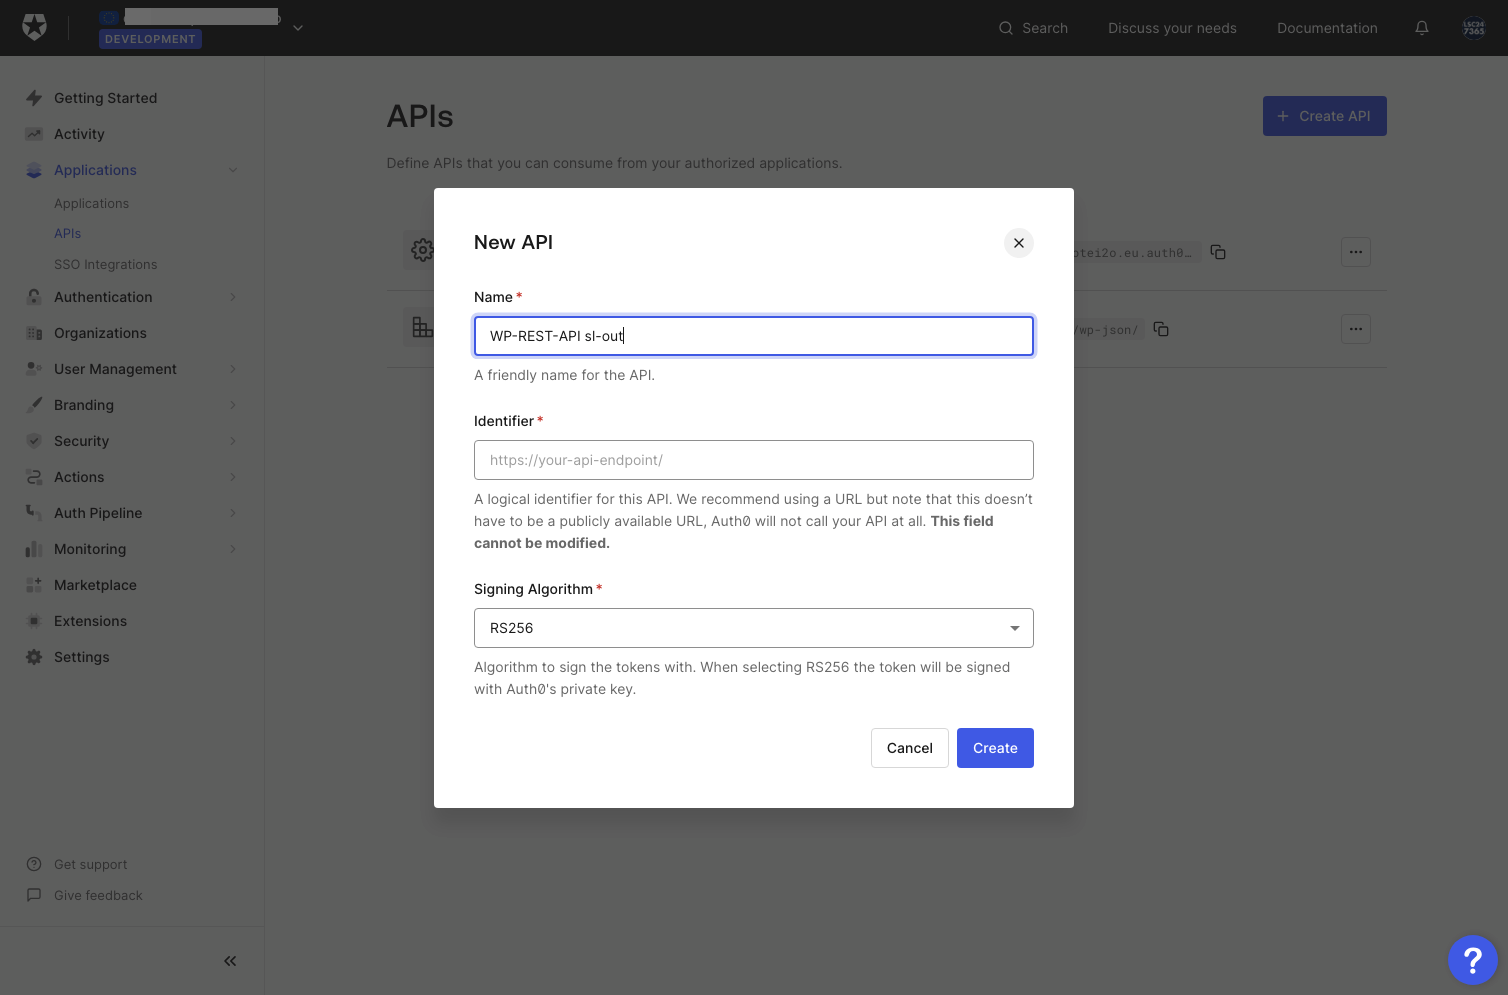1508x995 pixels.
Task: Click the Getting Started lightning icon
Action: click(x=34, y=98)
